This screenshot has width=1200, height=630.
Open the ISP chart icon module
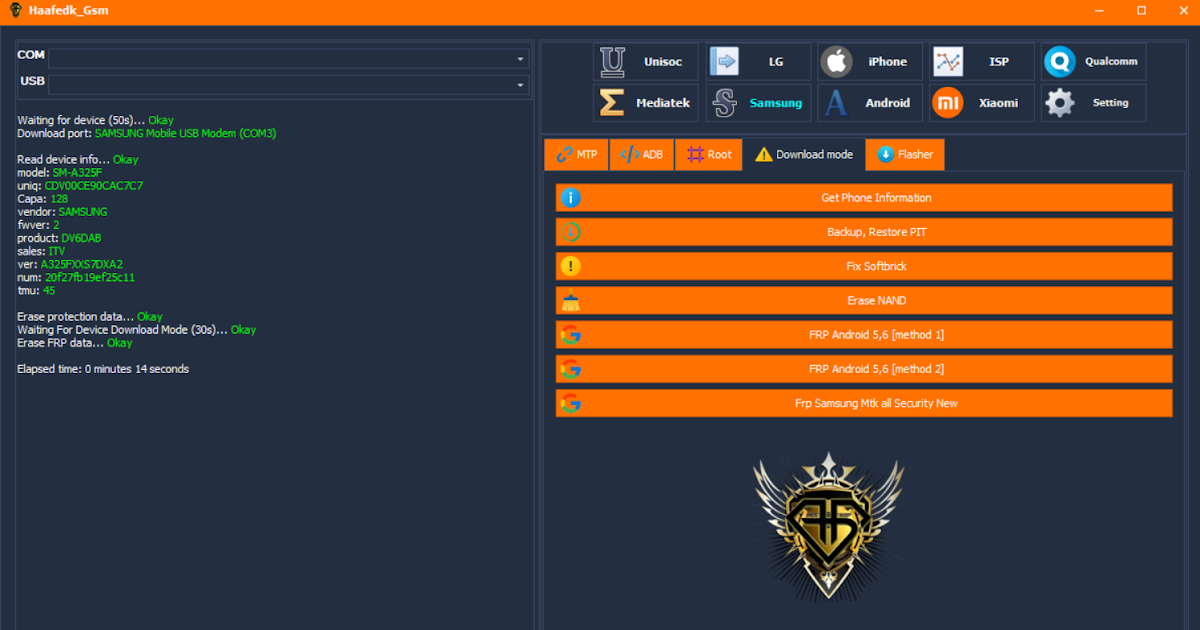point(948,62)
